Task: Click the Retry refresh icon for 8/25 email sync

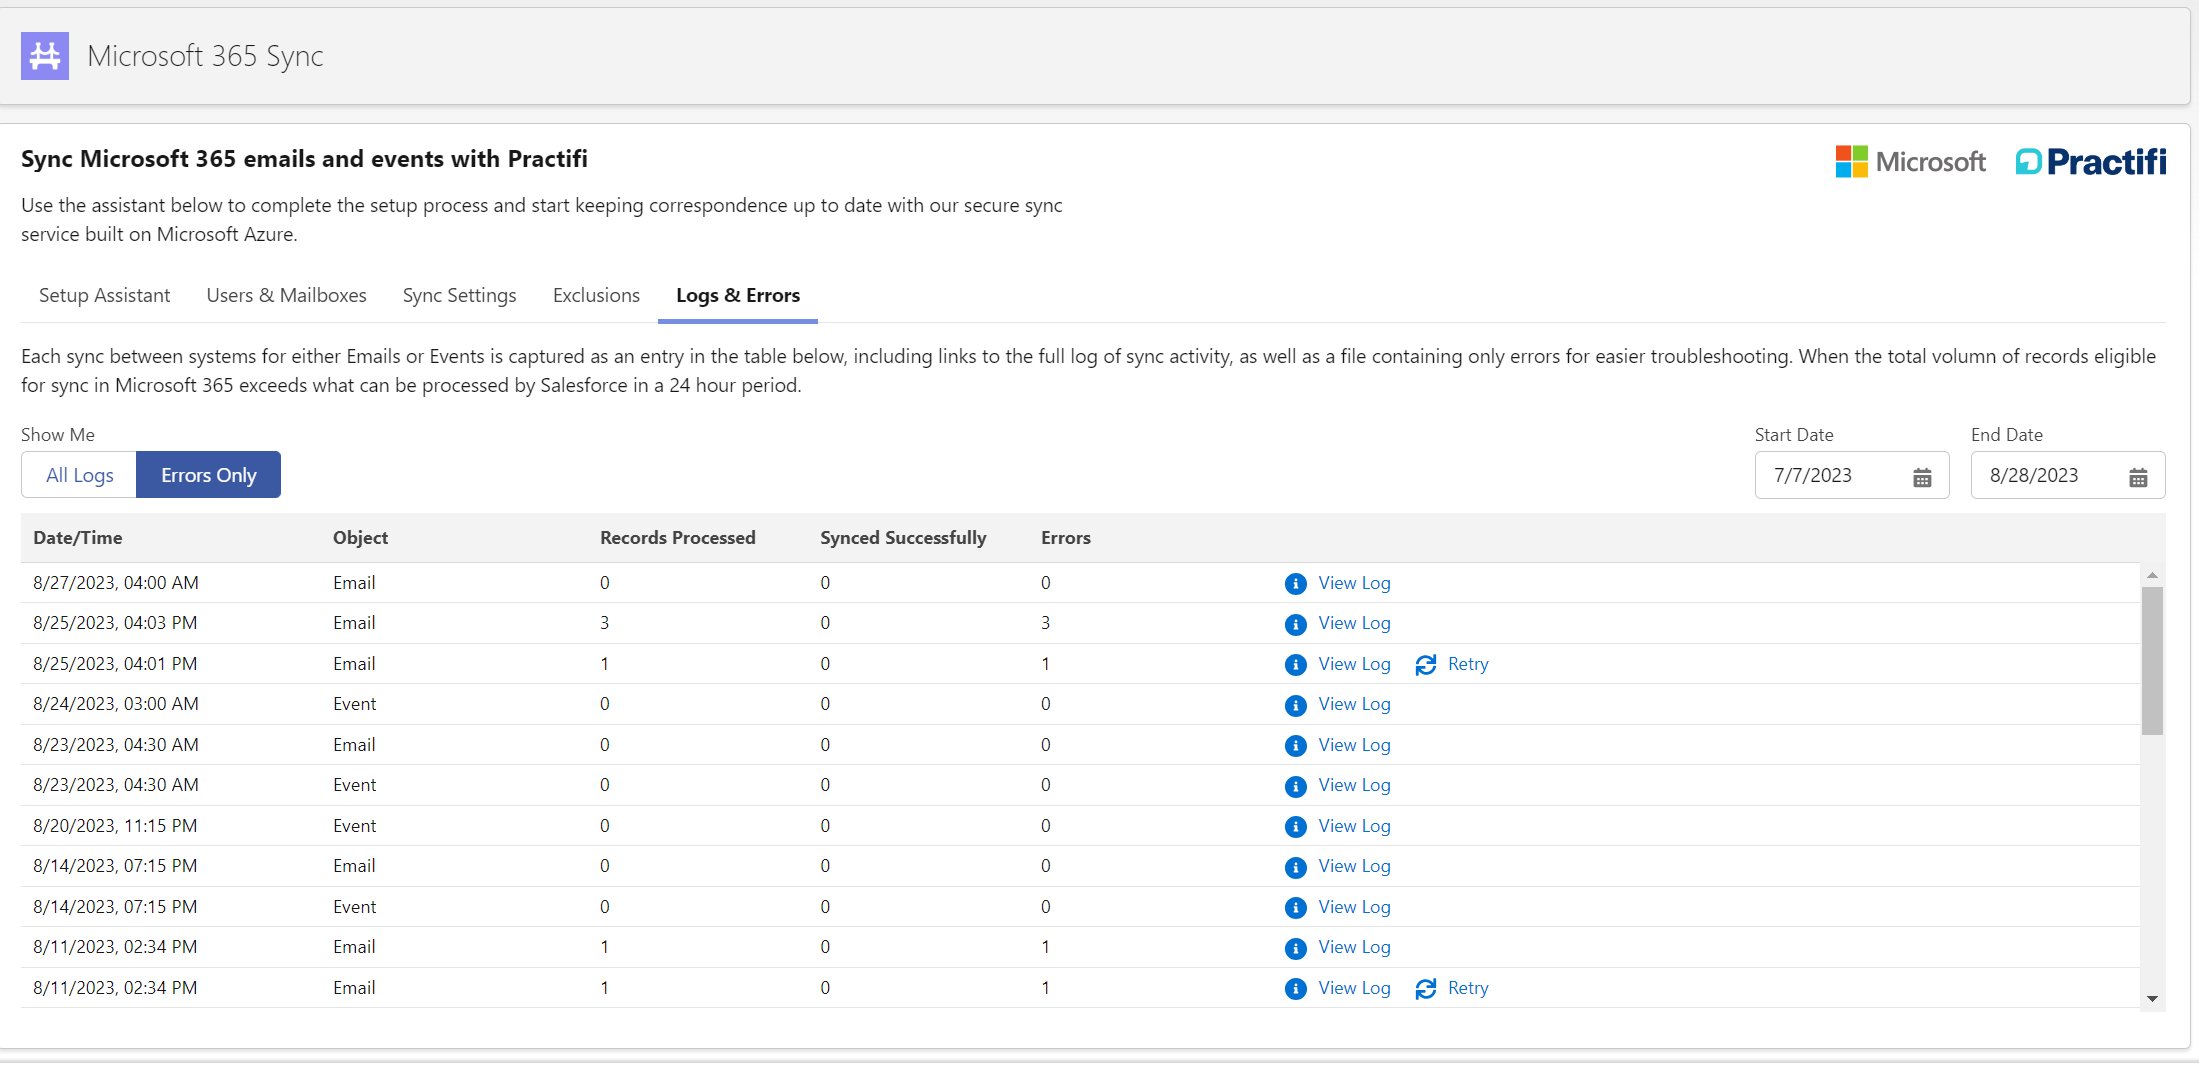Action: point(1426,664)
